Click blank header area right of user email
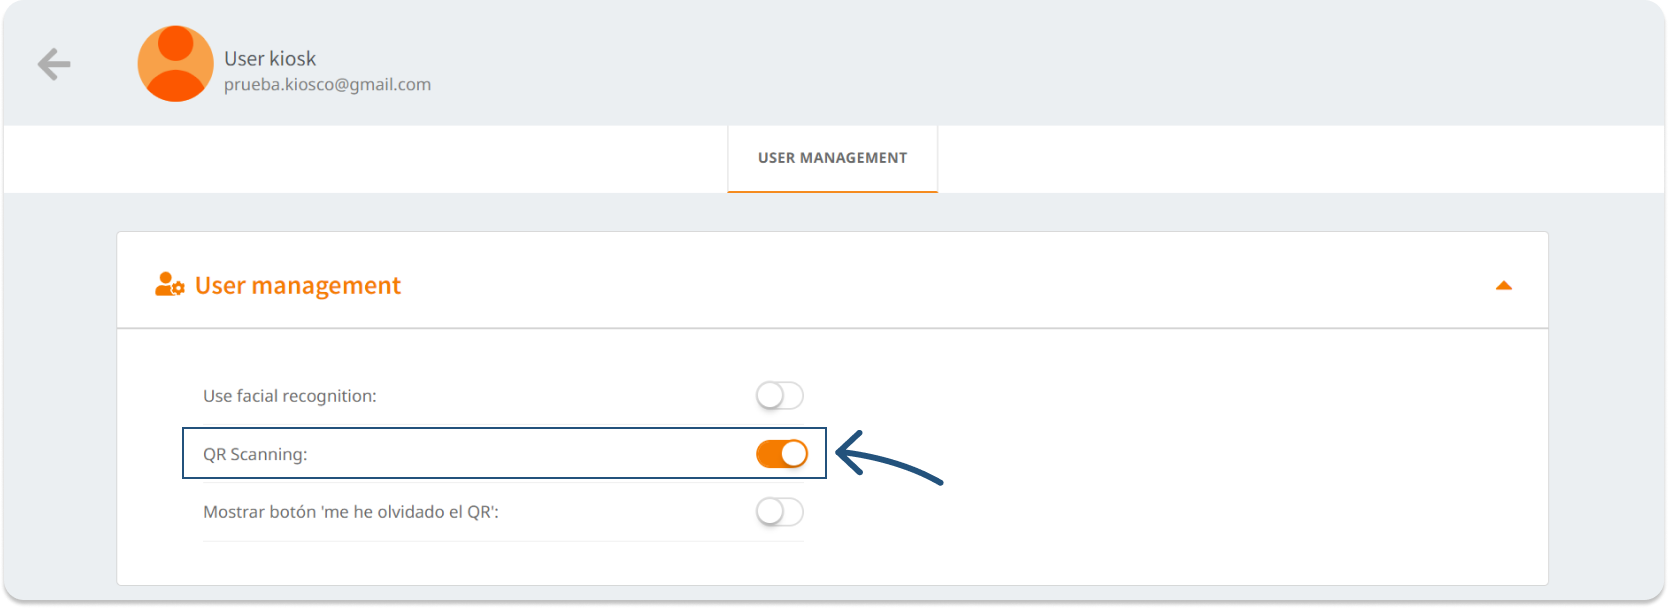 (x=1000, y=65)
